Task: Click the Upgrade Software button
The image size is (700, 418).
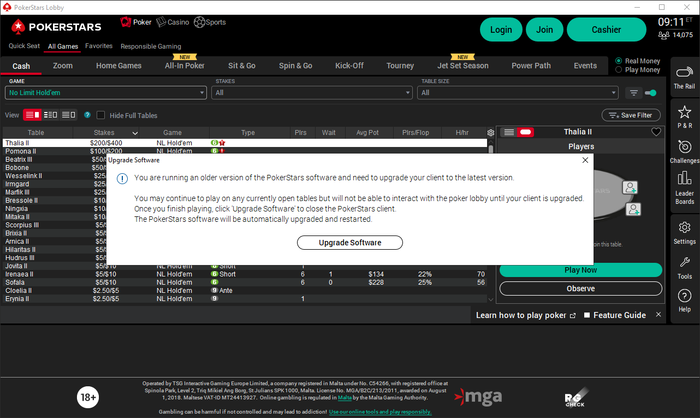Action: point(350,242)
